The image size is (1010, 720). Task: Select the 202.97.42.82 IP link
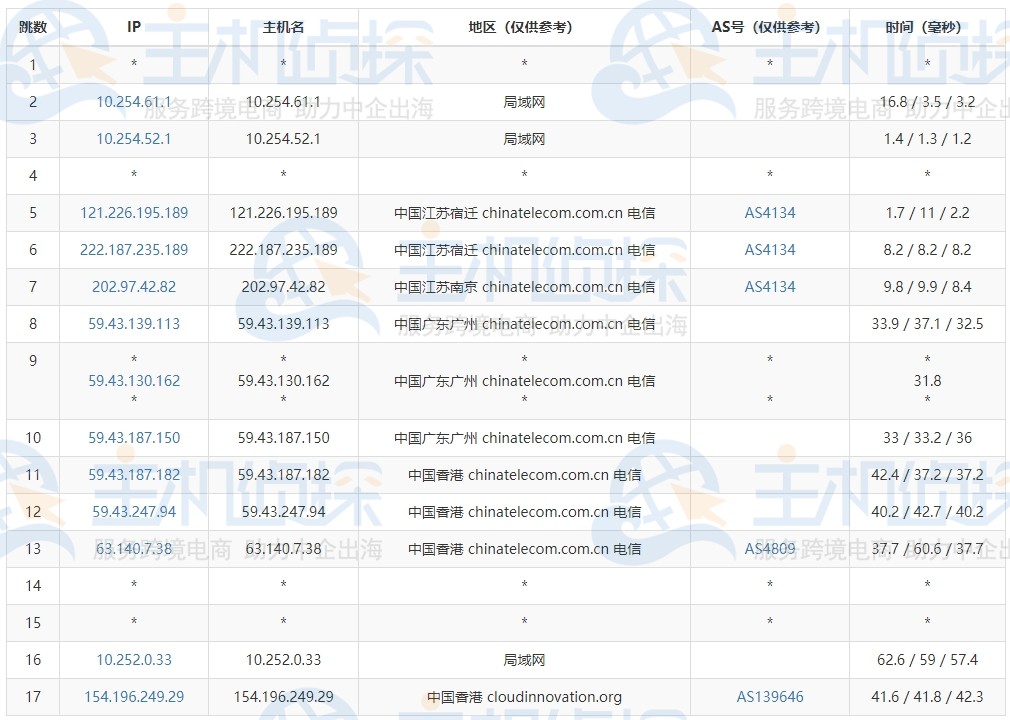point(134,287)
